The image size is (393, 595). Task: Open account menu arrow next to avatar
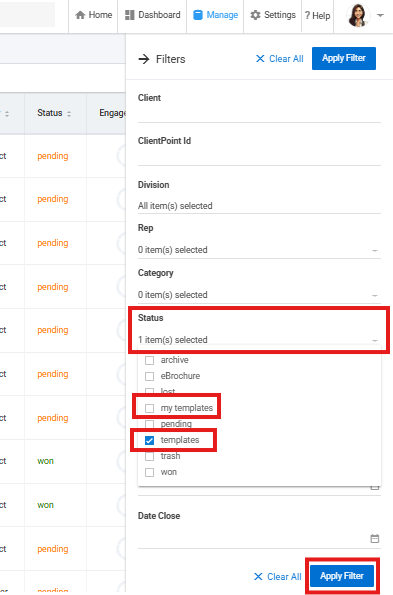(x=380, y=16)
